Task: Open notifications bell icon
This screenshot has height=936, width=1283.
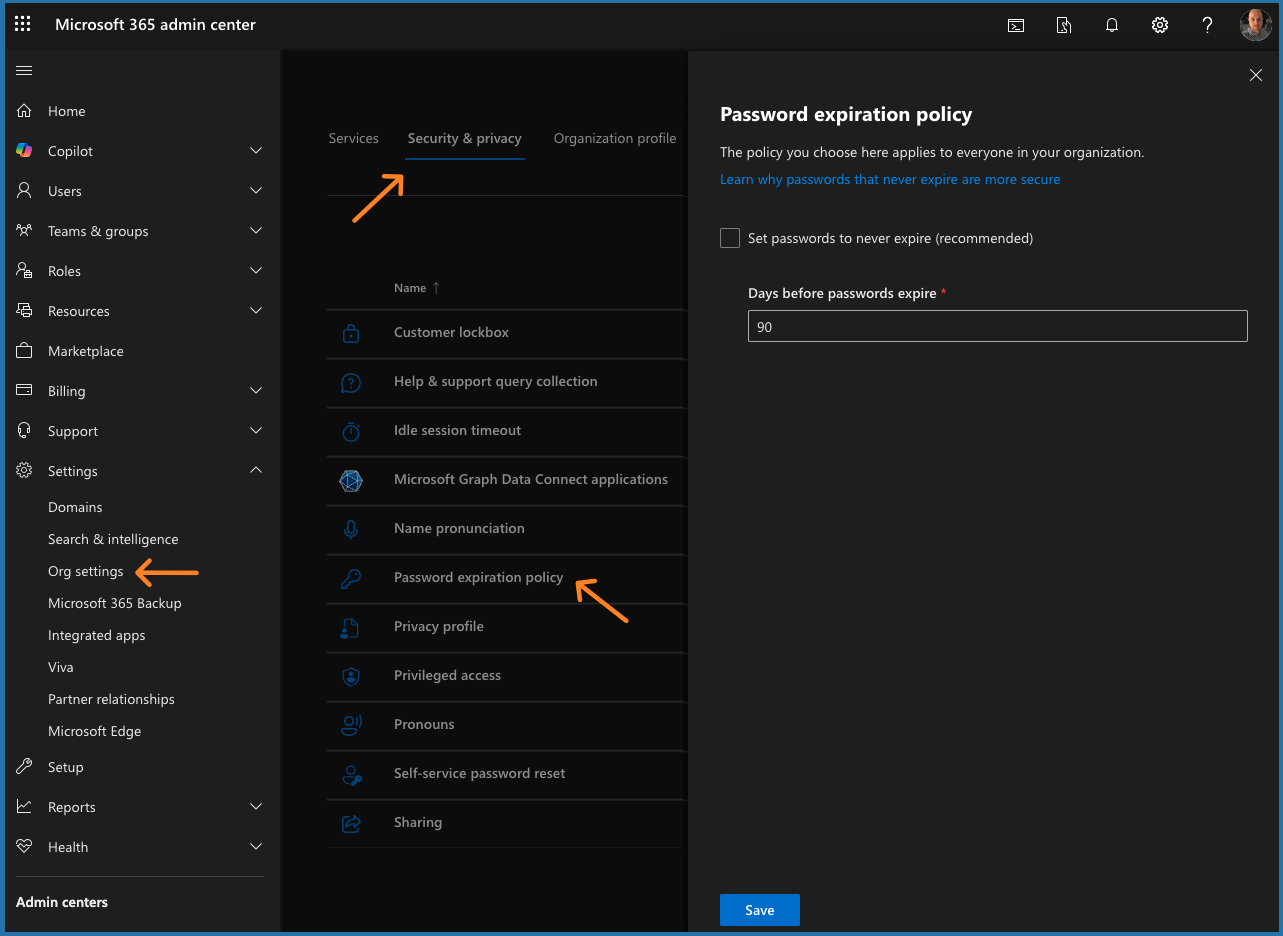Action: click(1112, 25)
